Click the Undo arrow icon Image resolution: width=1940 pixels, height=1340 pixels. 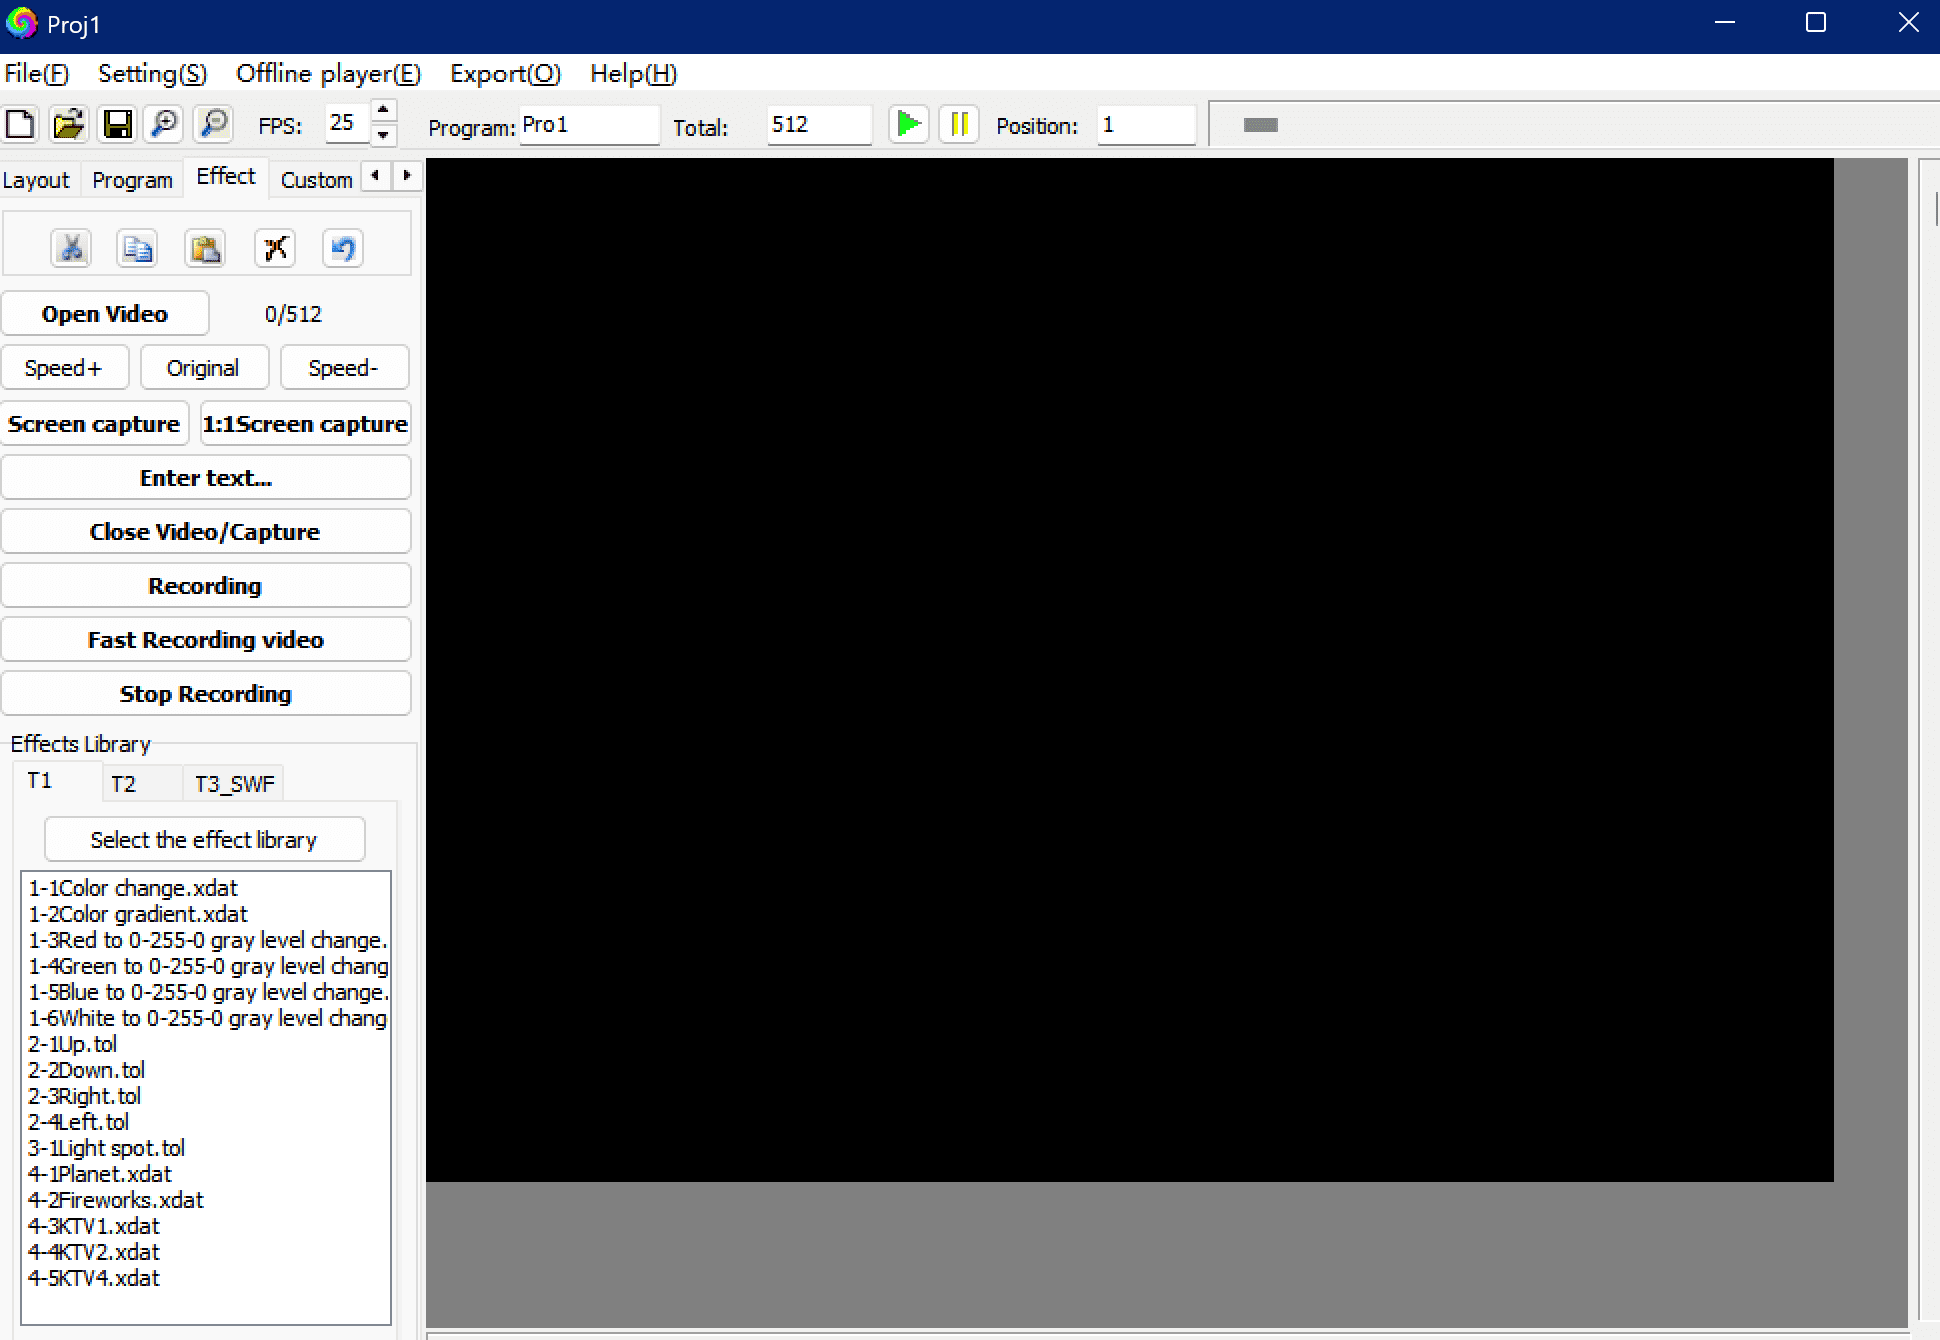(x=343, y=248)
